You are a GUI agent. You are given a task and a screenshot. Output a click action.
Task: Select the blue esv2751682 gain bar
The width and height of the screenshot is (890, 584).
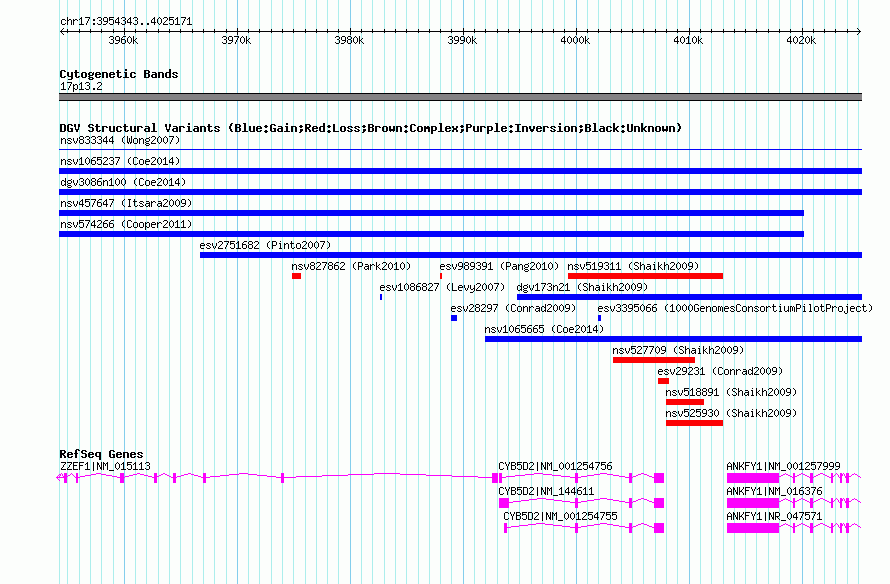click(x=531, y=255)
